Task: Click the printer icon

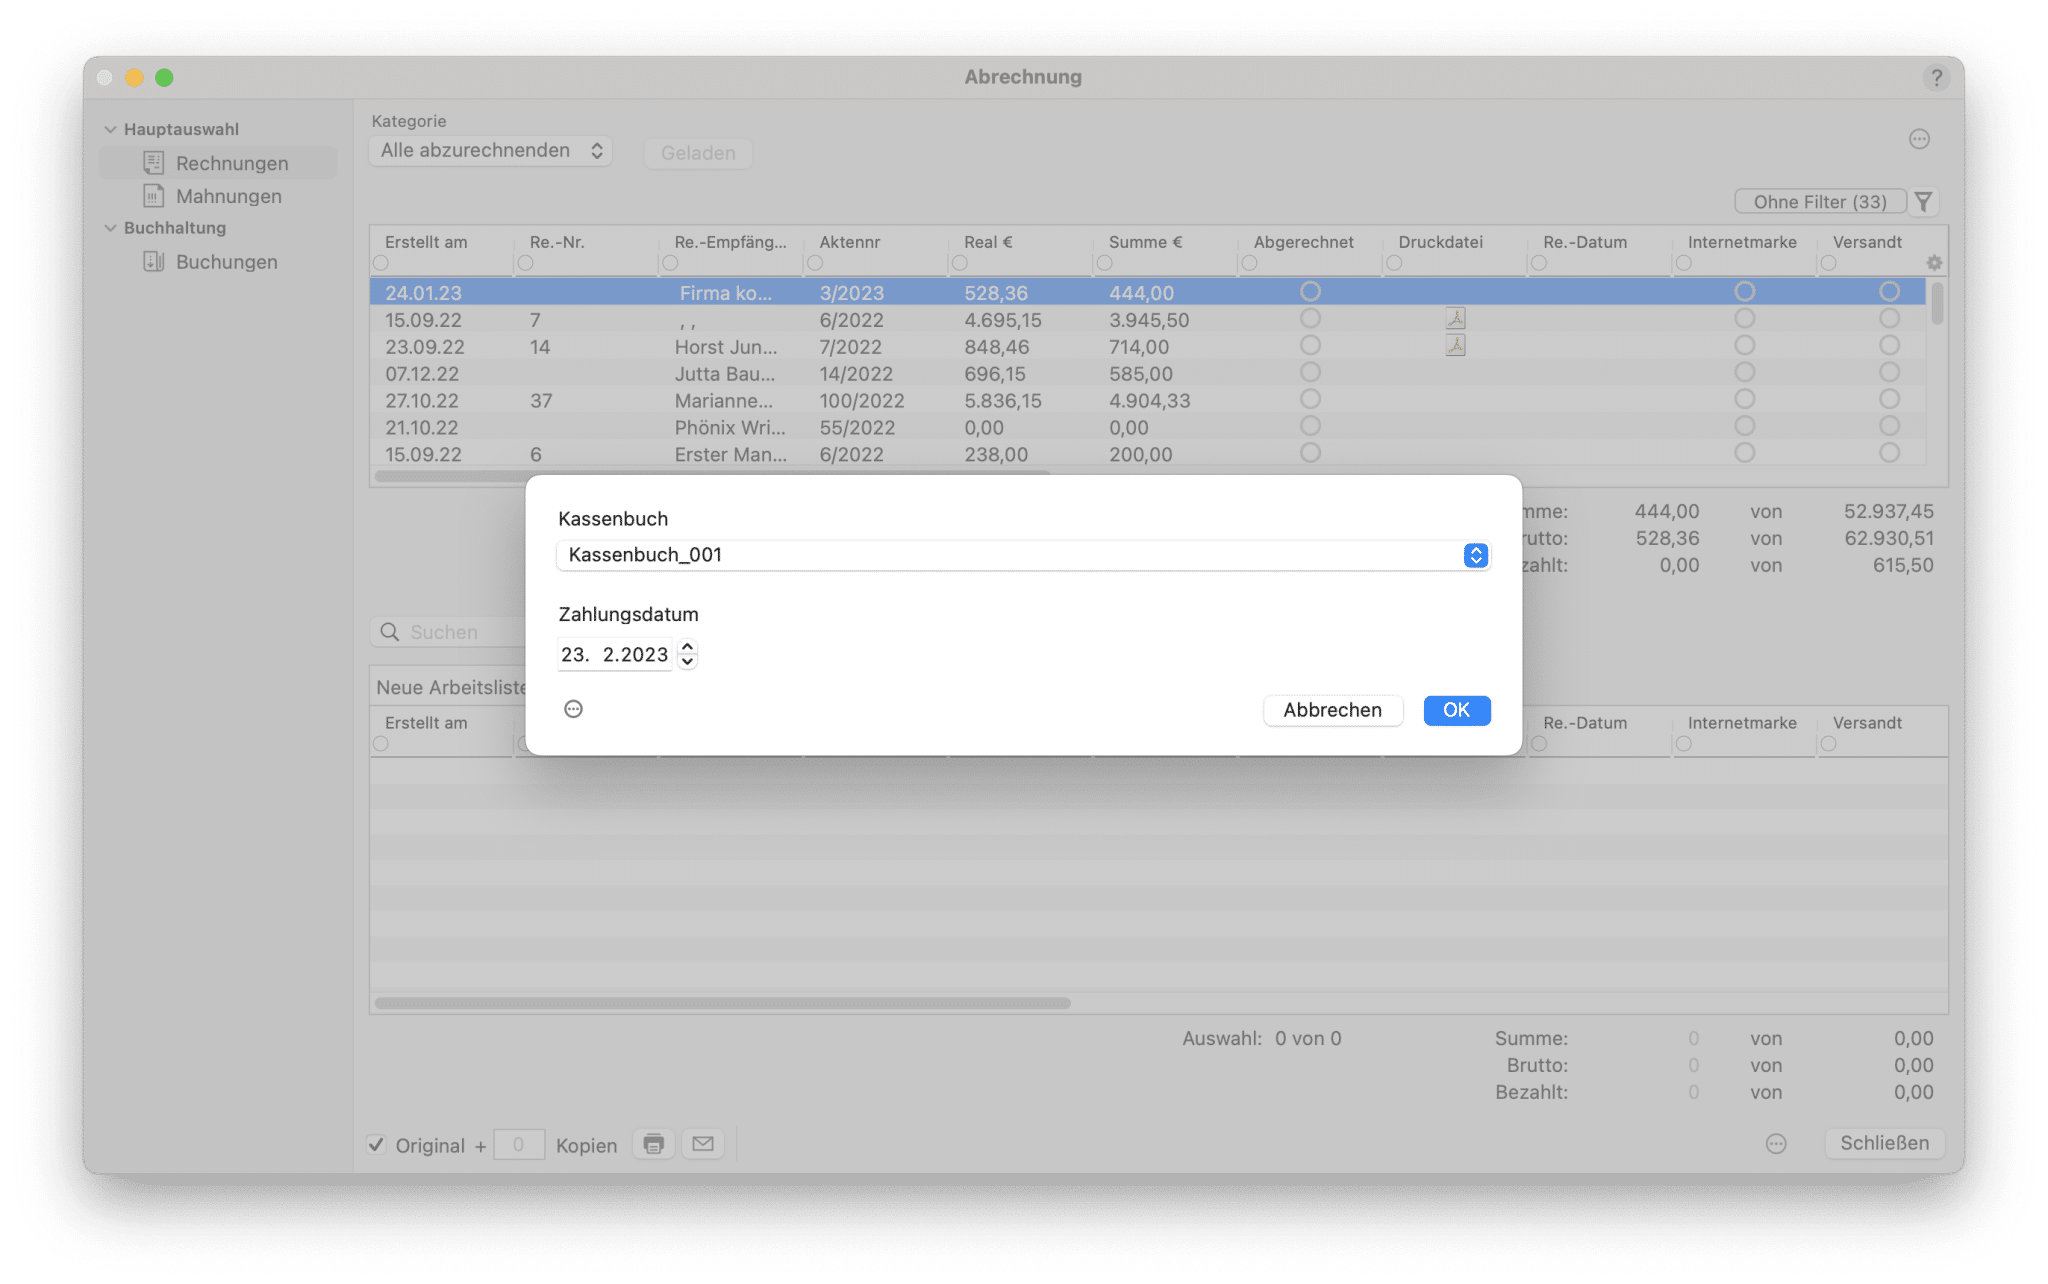Action: [x=653, y=1144]
